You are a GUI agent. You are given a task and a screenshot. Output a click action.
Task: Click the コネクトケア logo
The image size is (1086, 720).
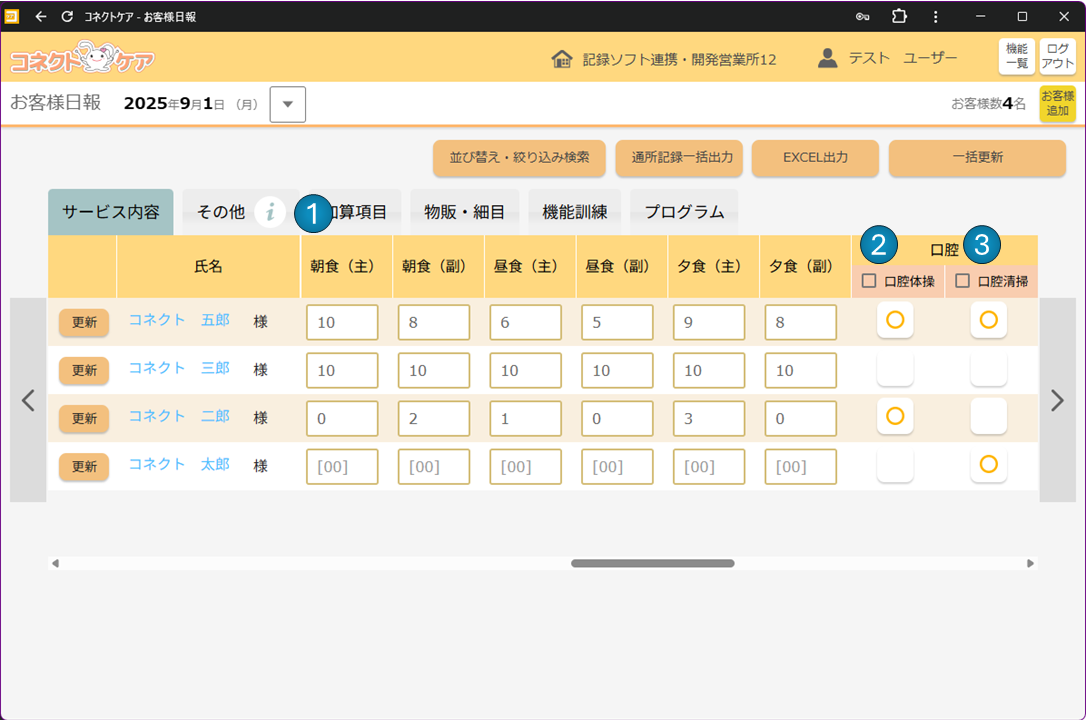click(82, 59)
